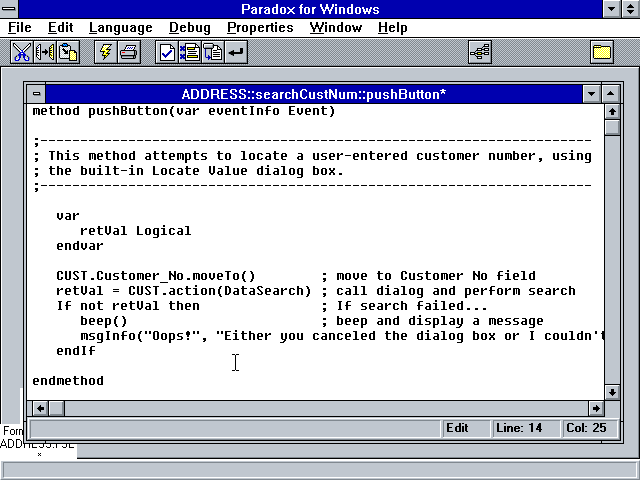Click the horizontal scrollbar left arrow
The image size is (640, 480).
[40, 408]
